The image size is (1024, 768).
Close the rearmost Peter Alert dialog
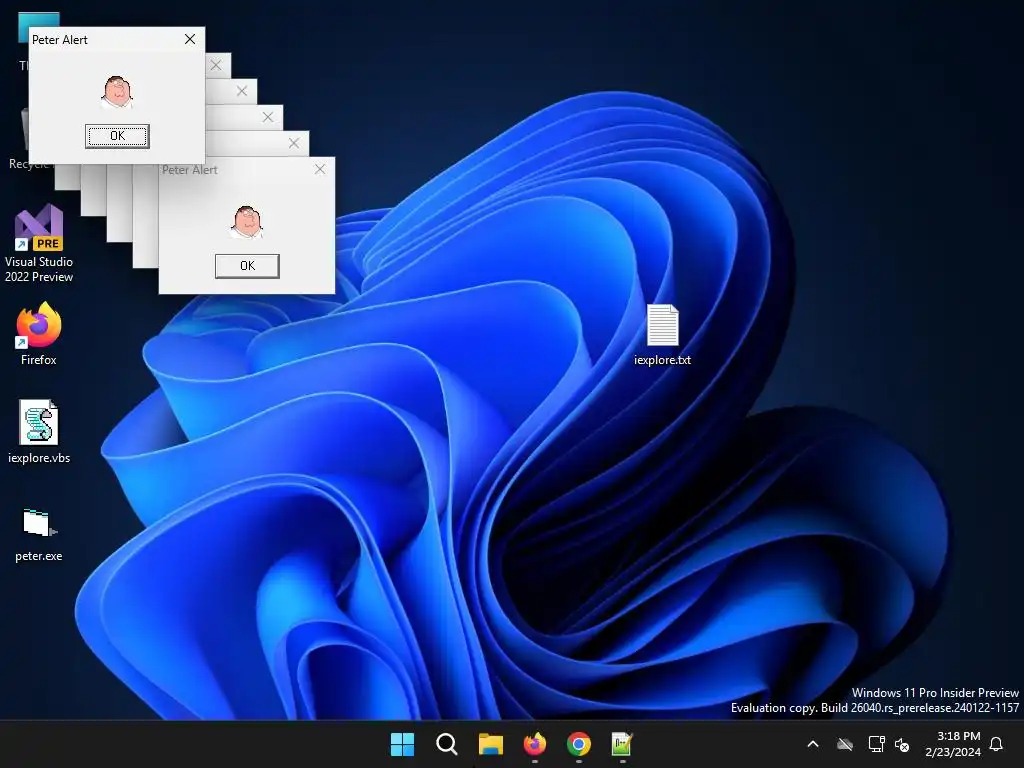(320, 169)
